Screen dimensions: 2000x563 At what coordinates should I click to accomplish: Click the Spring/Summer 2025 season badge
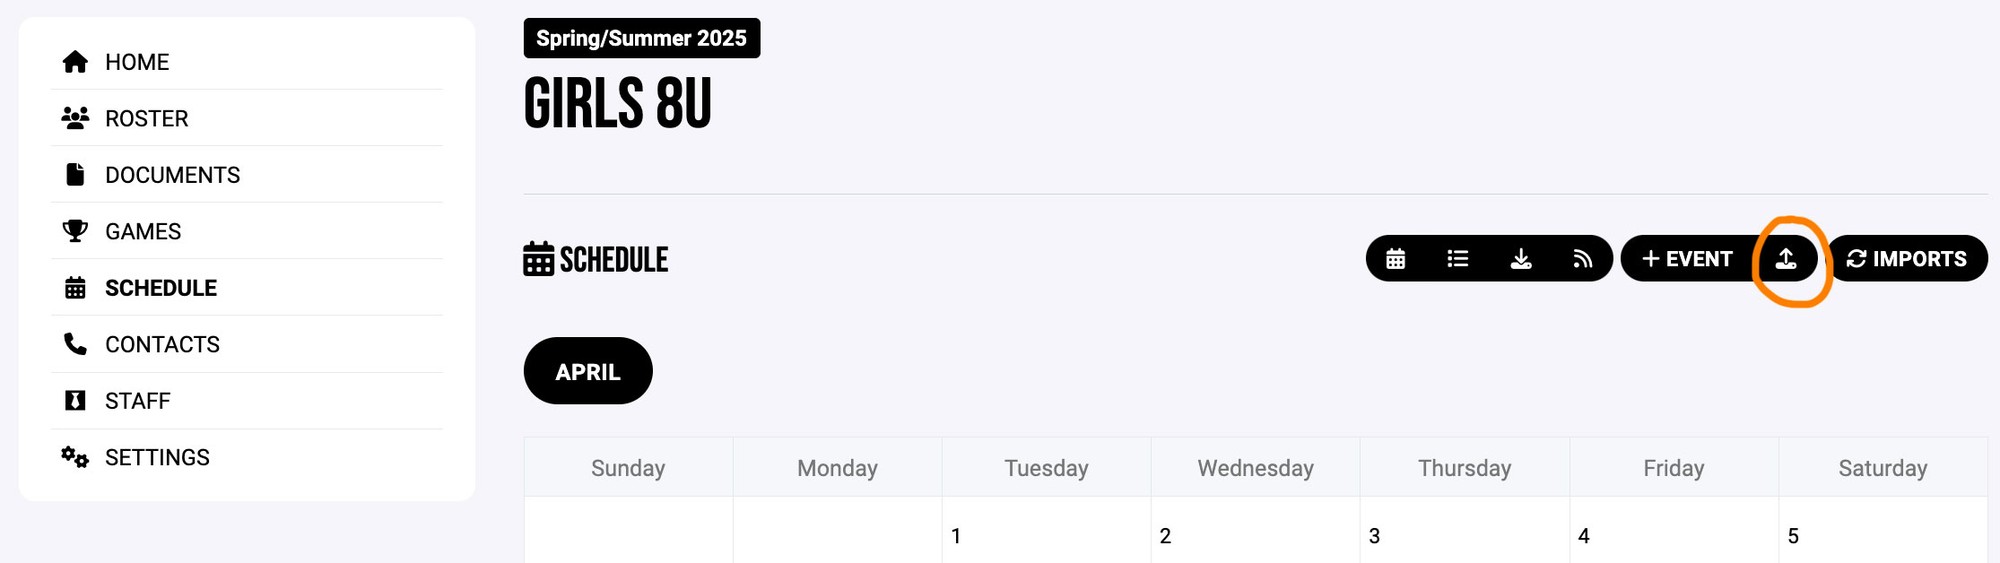641,38
